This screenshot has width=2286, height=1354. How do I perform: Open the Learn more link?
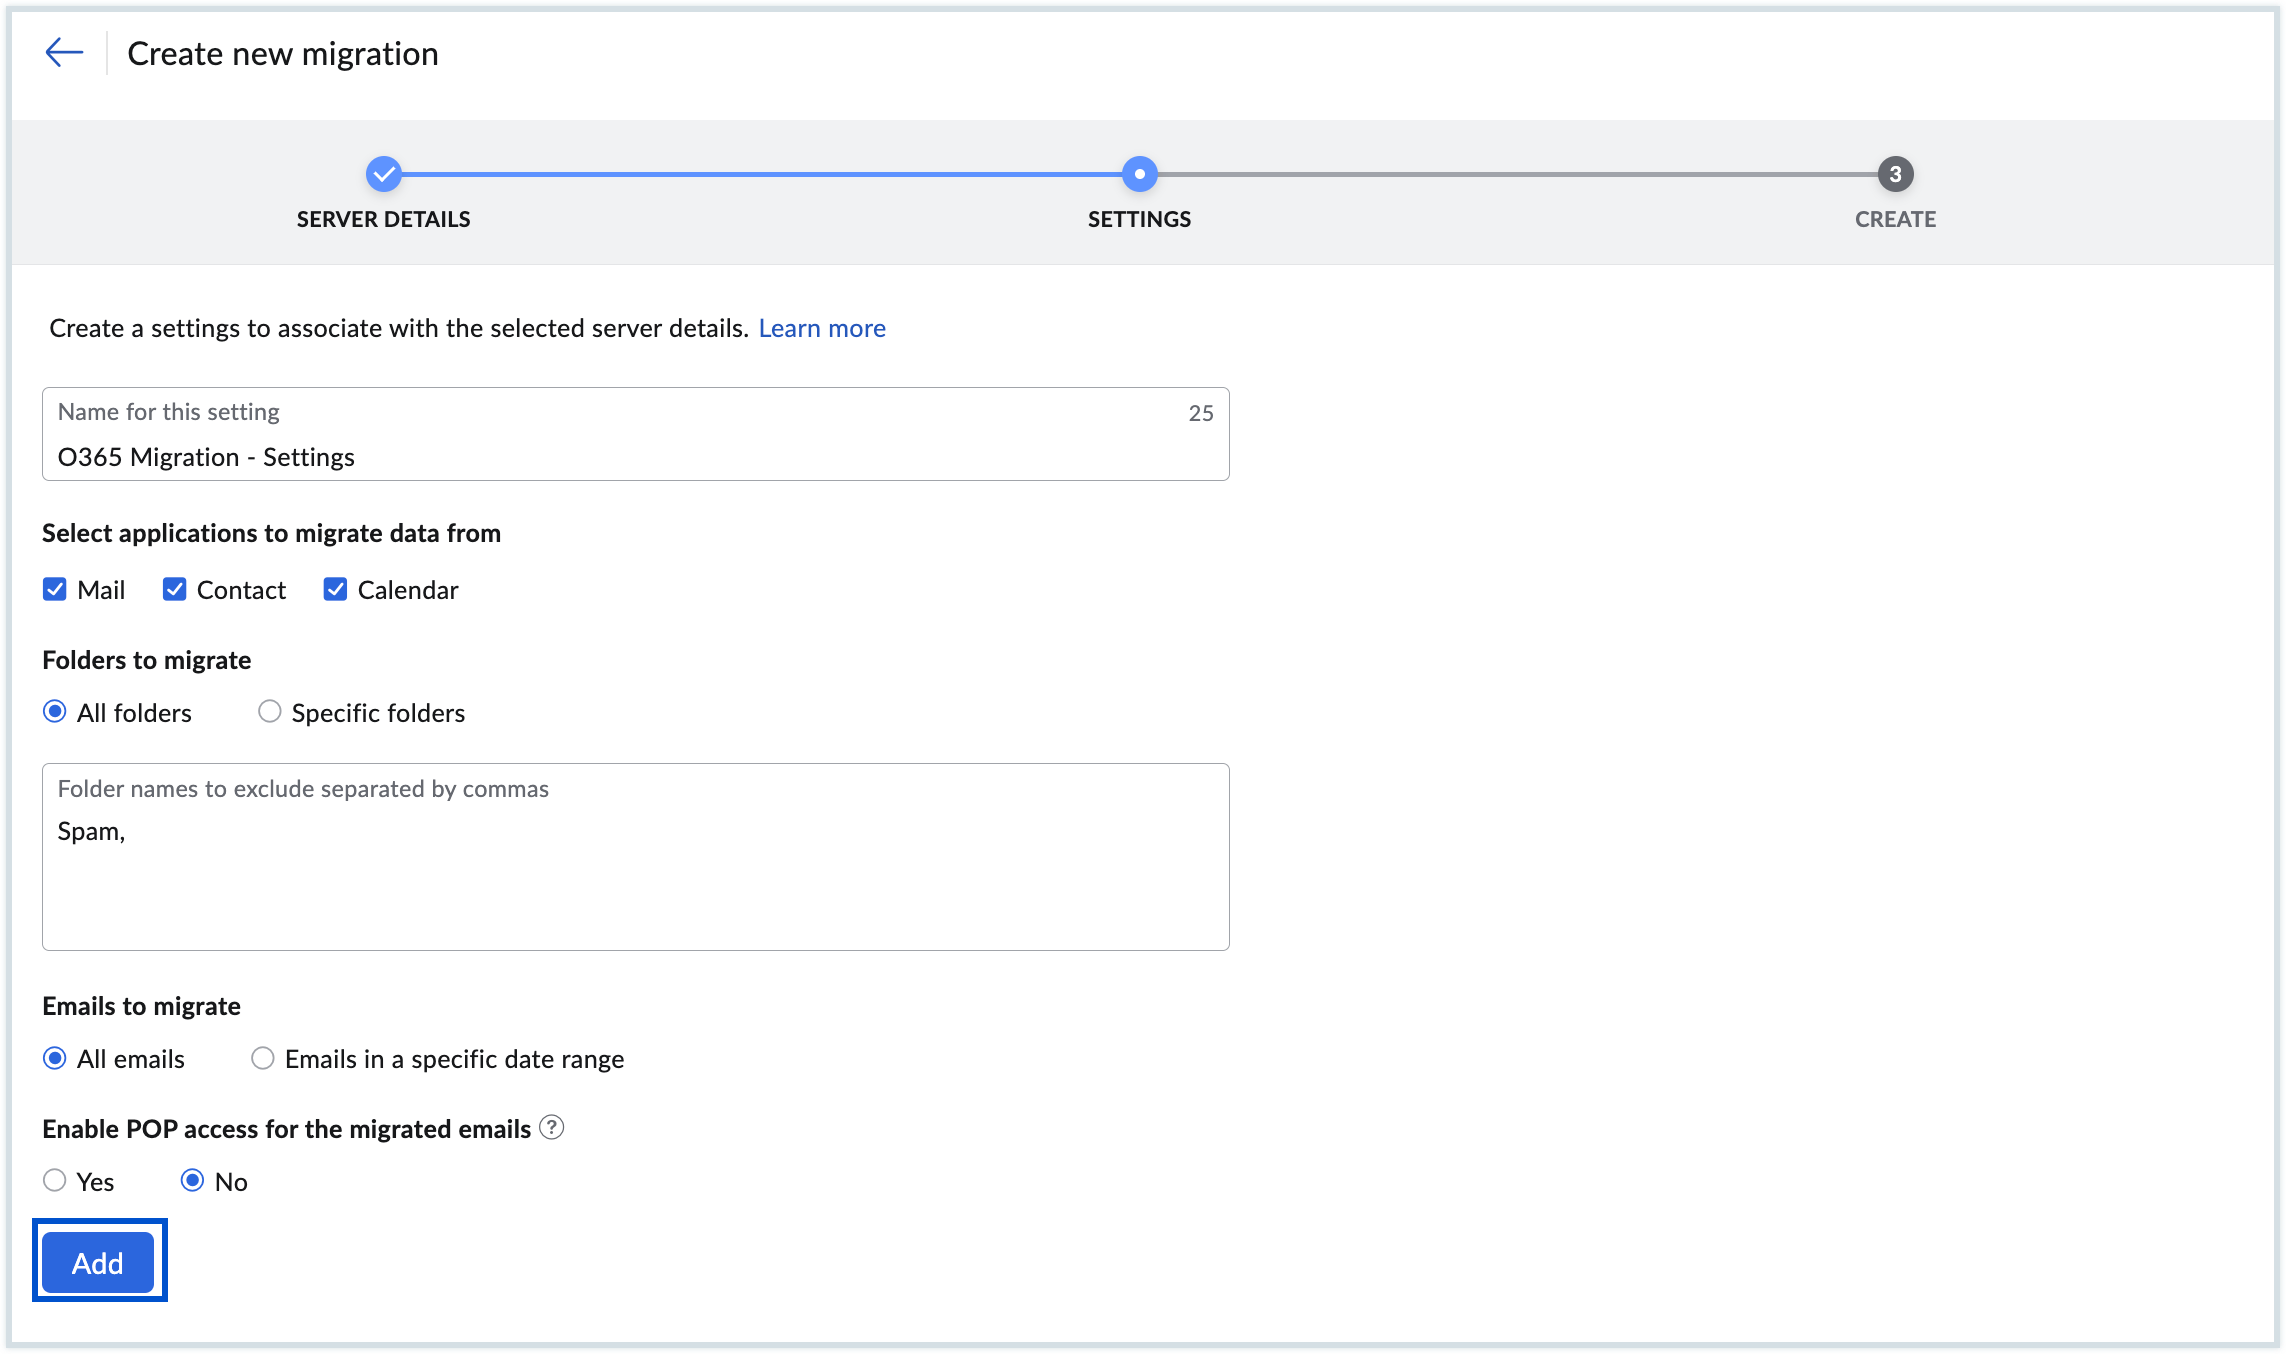822,328
